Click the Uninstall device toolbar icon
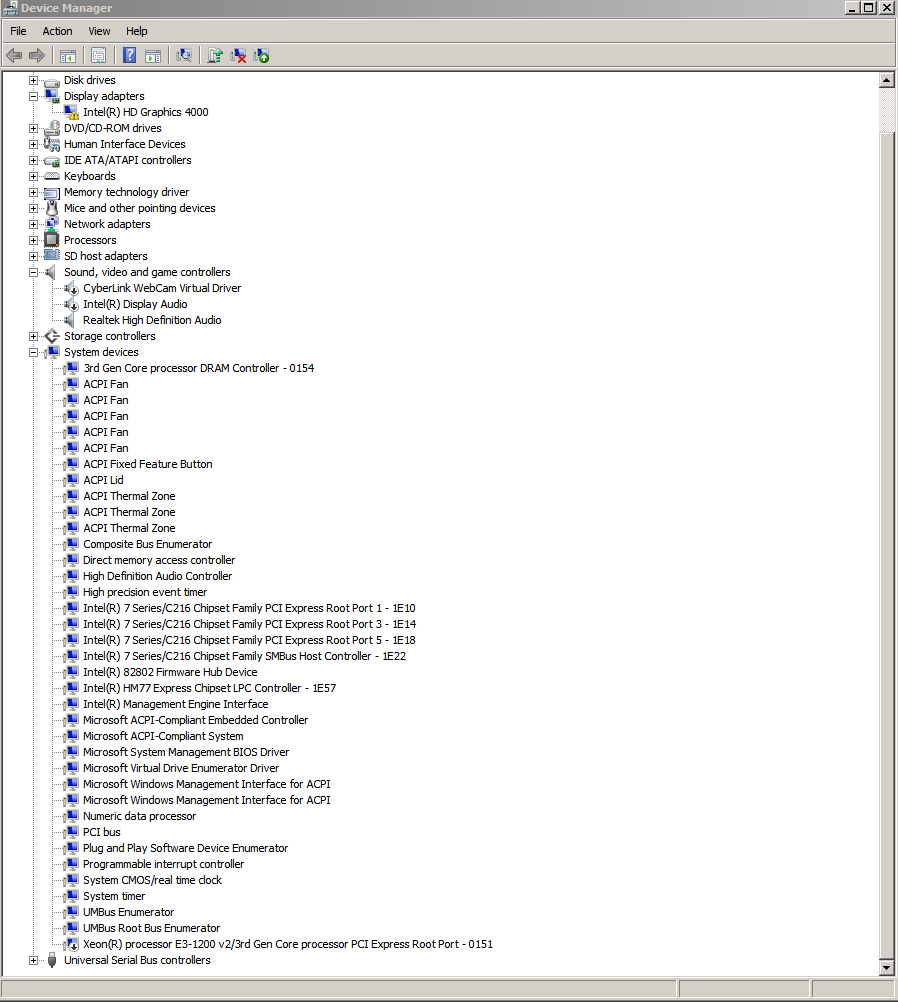Viewport: 898px width, 1002px height. [238, 56]
